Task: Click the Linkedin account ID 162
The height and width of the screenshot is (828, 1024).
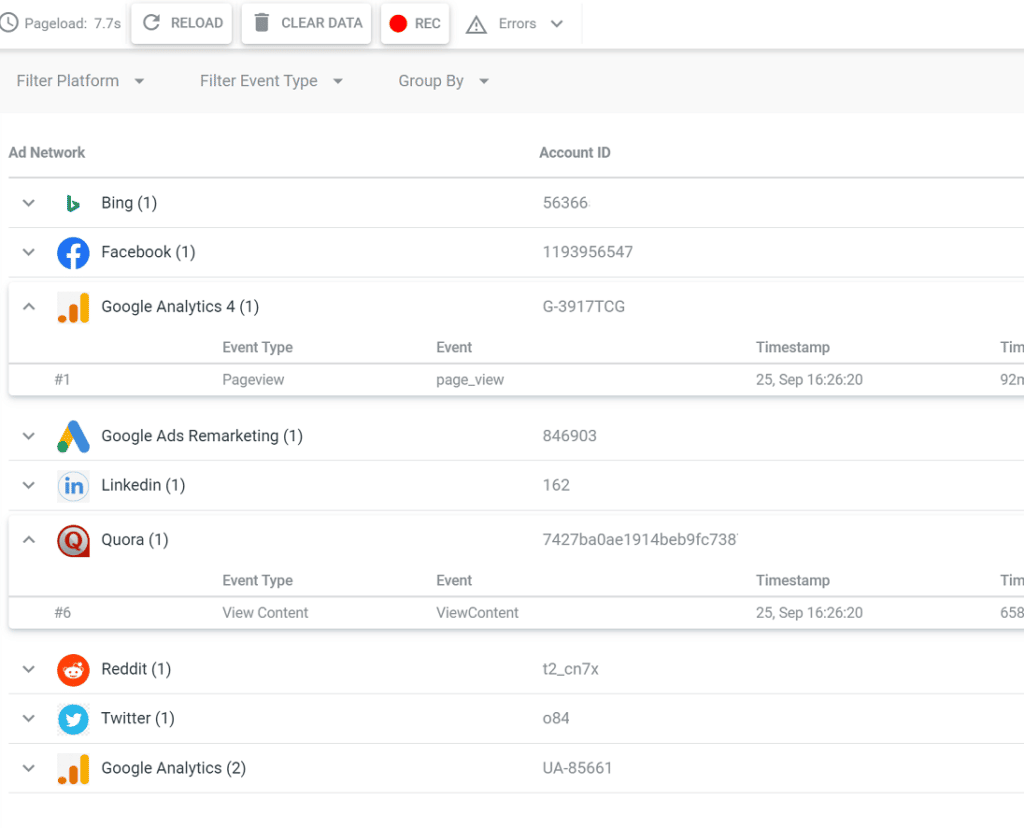Action: (556, 485)
